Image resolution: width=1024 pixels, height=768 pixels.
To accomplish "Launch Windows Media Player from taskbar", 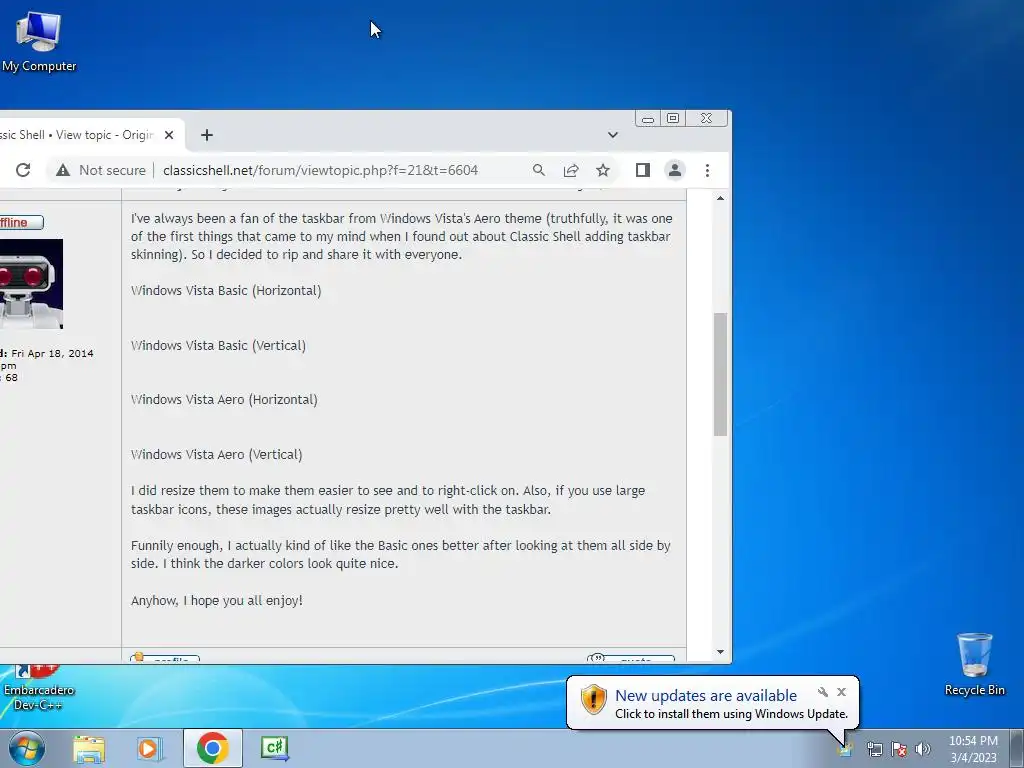I will pyautogui.click(x=149, y=748).
